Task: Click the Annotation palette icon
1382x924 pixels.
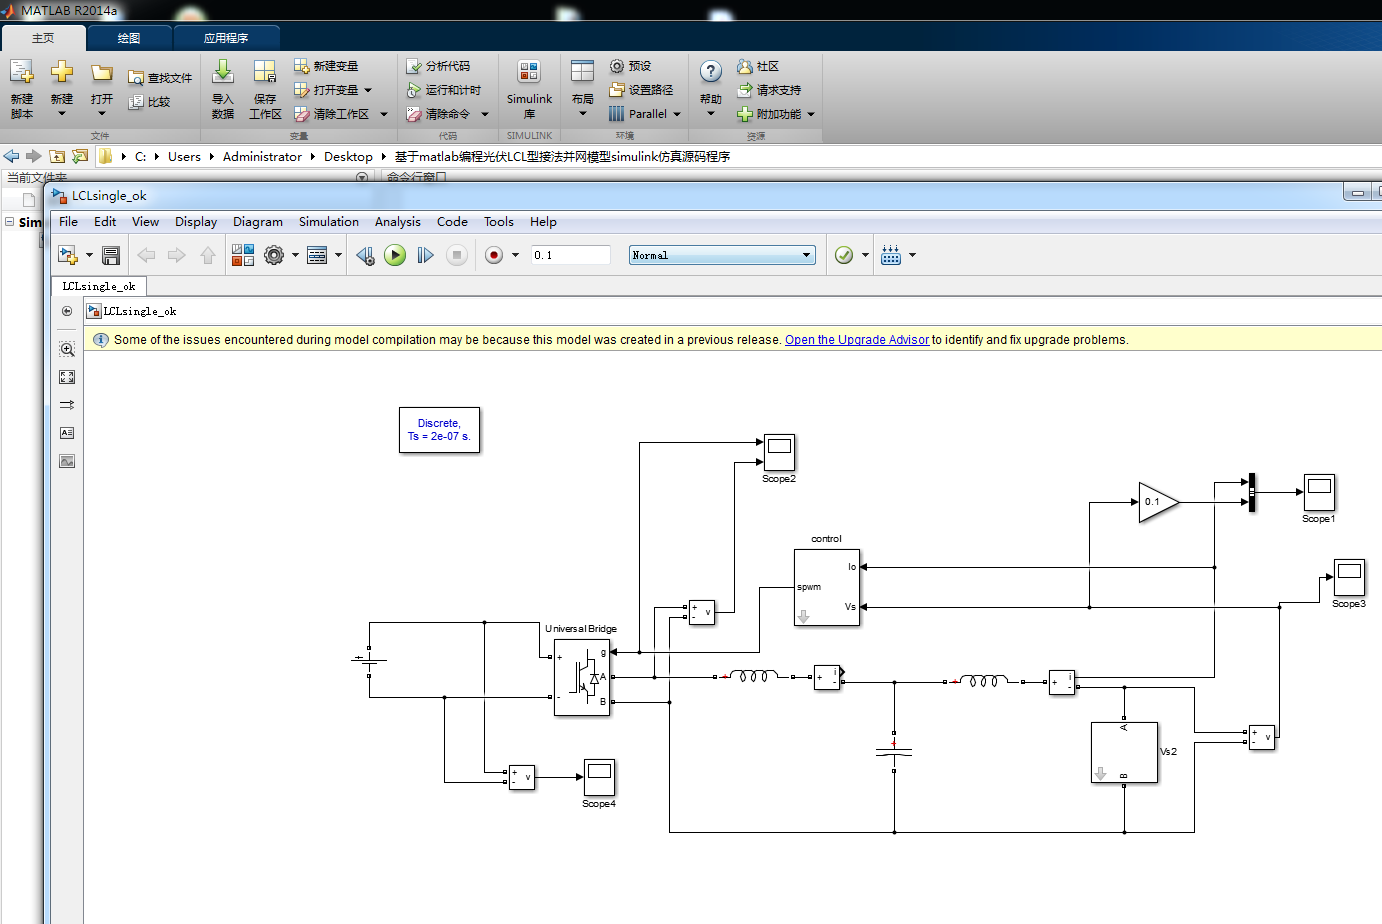Action: click(x=67, y=433)
